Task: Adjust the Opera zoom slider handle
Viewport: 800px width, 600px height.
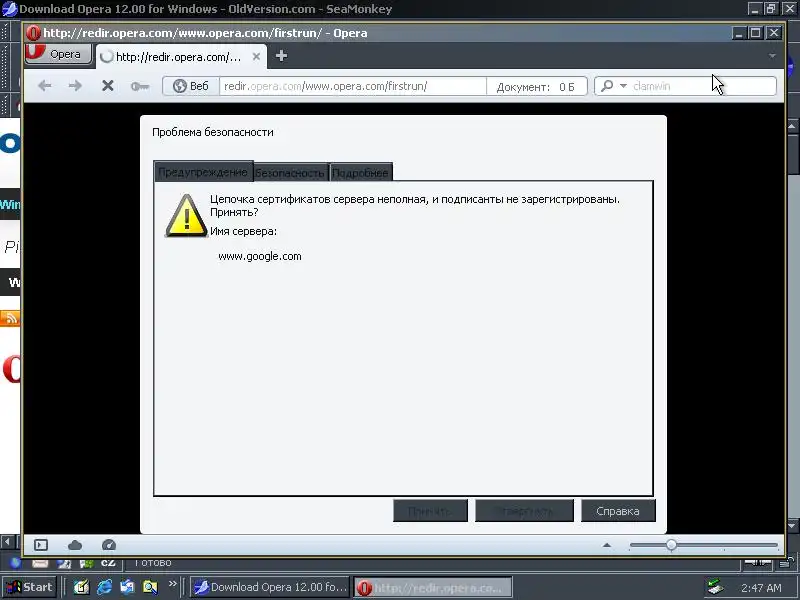Action: click(671, 545)
